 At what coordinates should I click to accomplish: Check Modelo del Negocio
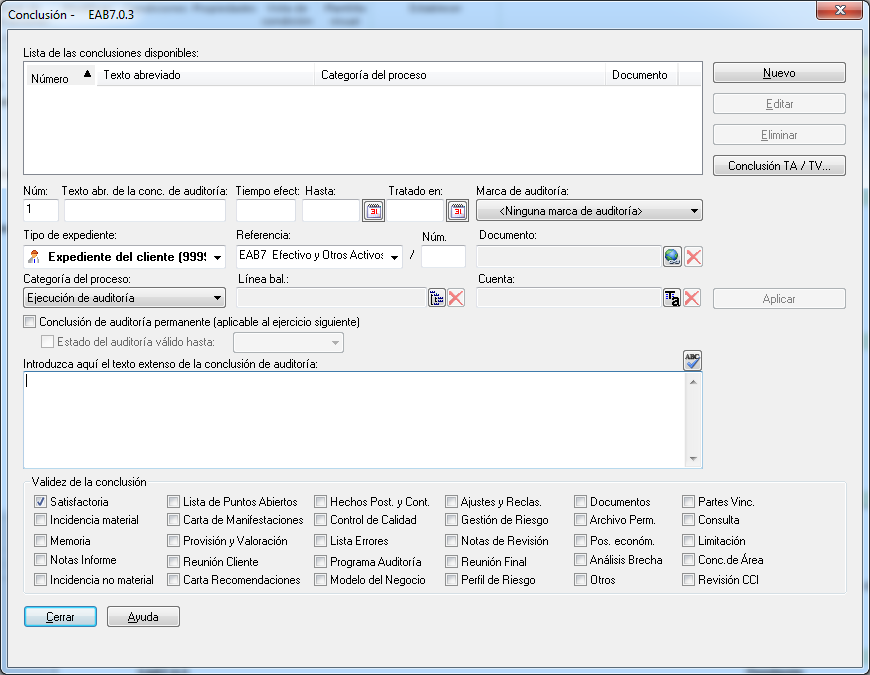click(x=320, y=580)
